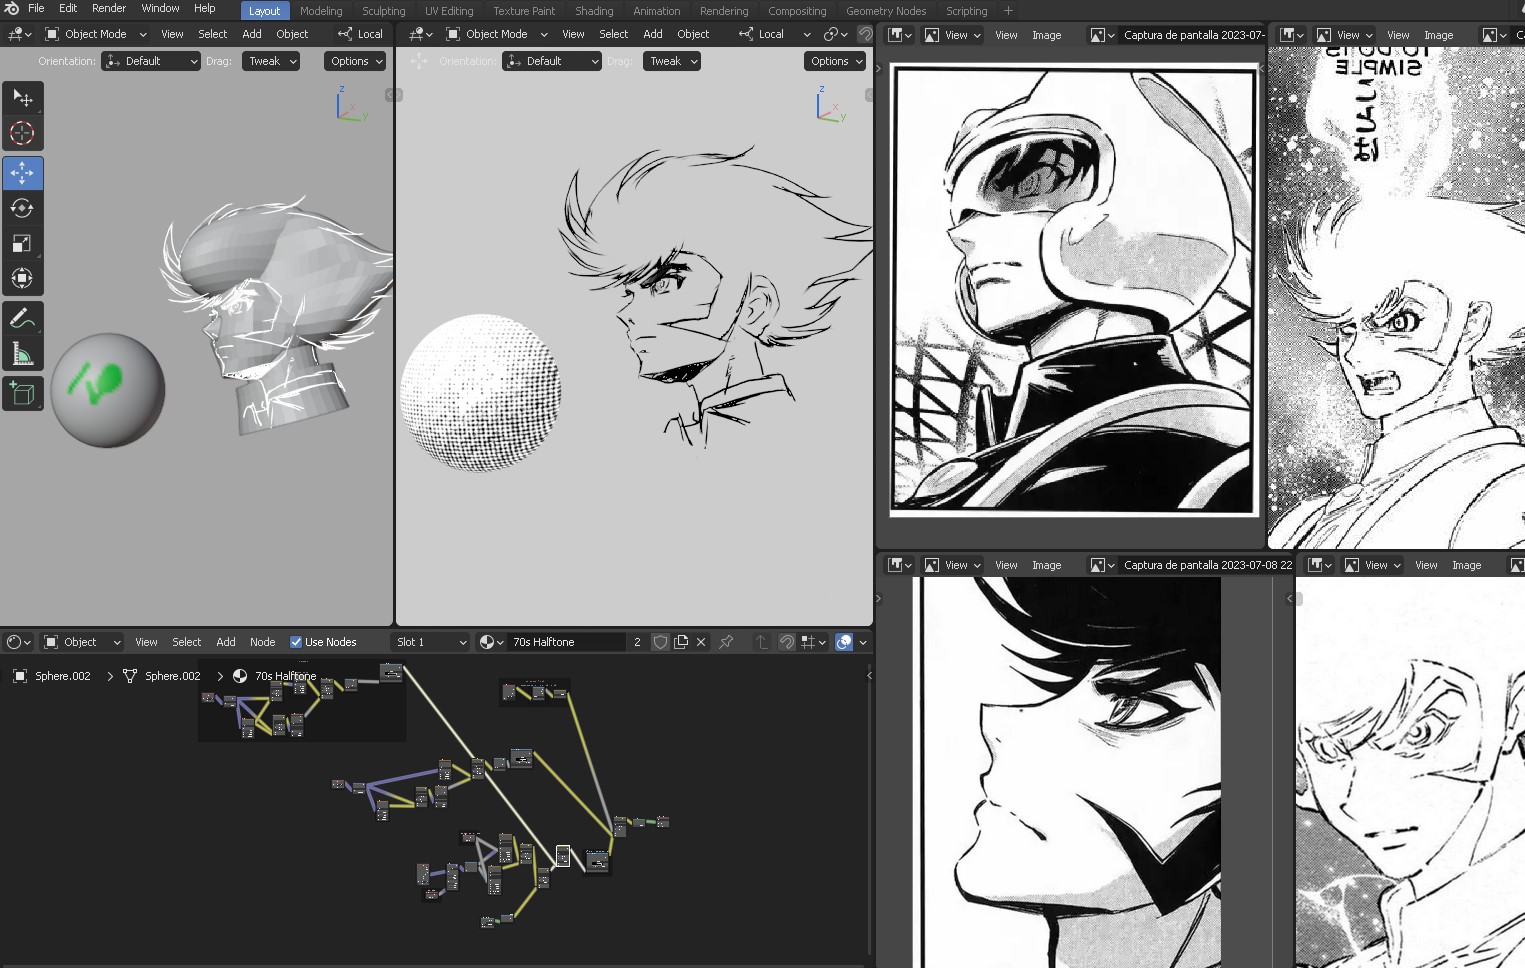Switch to the Shading workspace tab
1525x968 pixels.
point(594,11)
